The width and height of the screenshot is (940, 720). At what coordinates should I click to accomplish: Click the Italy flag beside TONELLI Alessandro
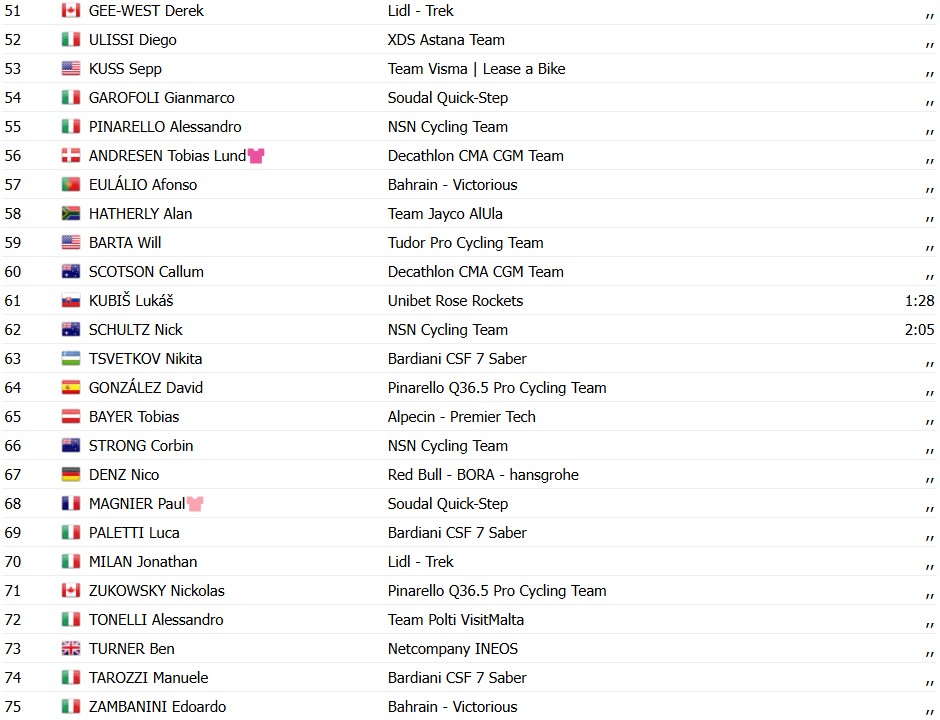[71, 620]
